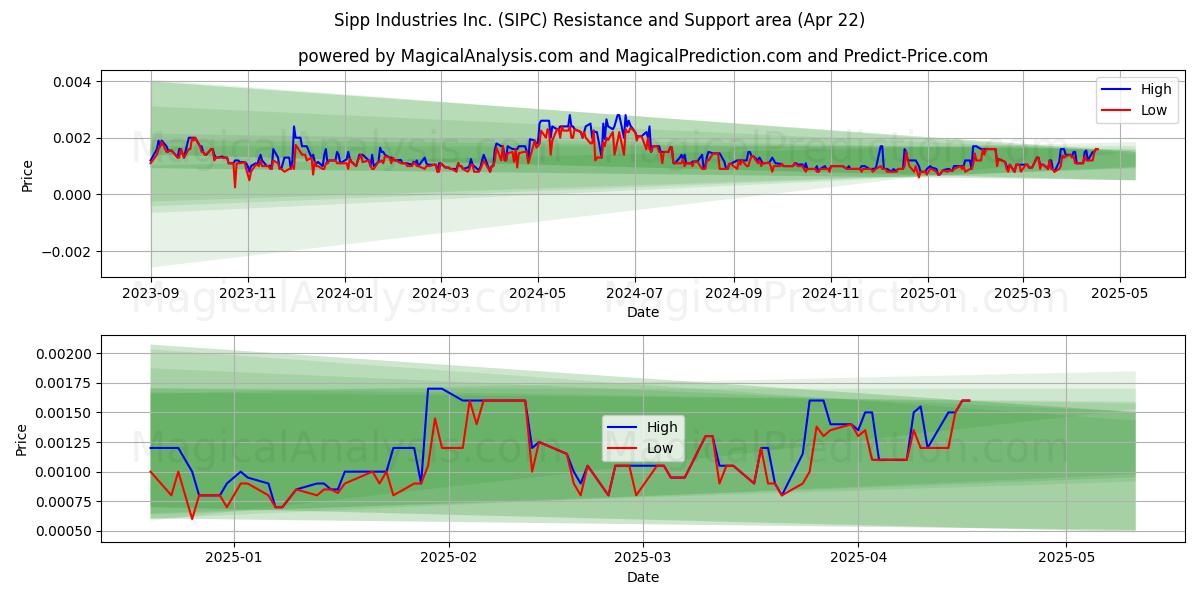Click the '0.00200' price tick label

click(65, 354)
